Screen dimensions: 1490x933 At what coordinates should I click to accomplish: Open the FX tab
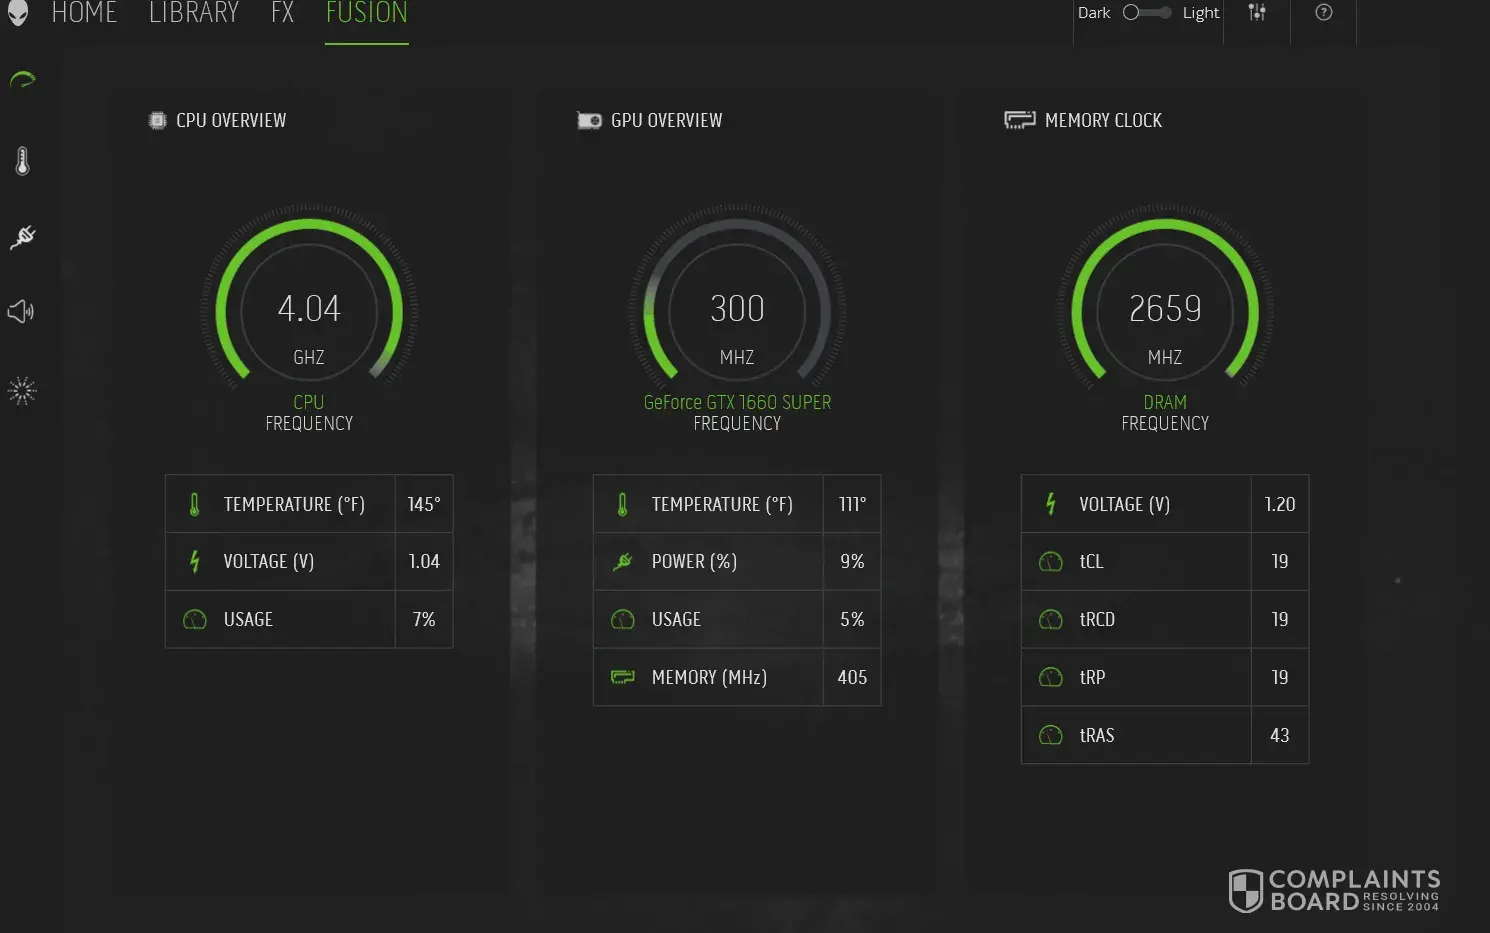[282, 13]
